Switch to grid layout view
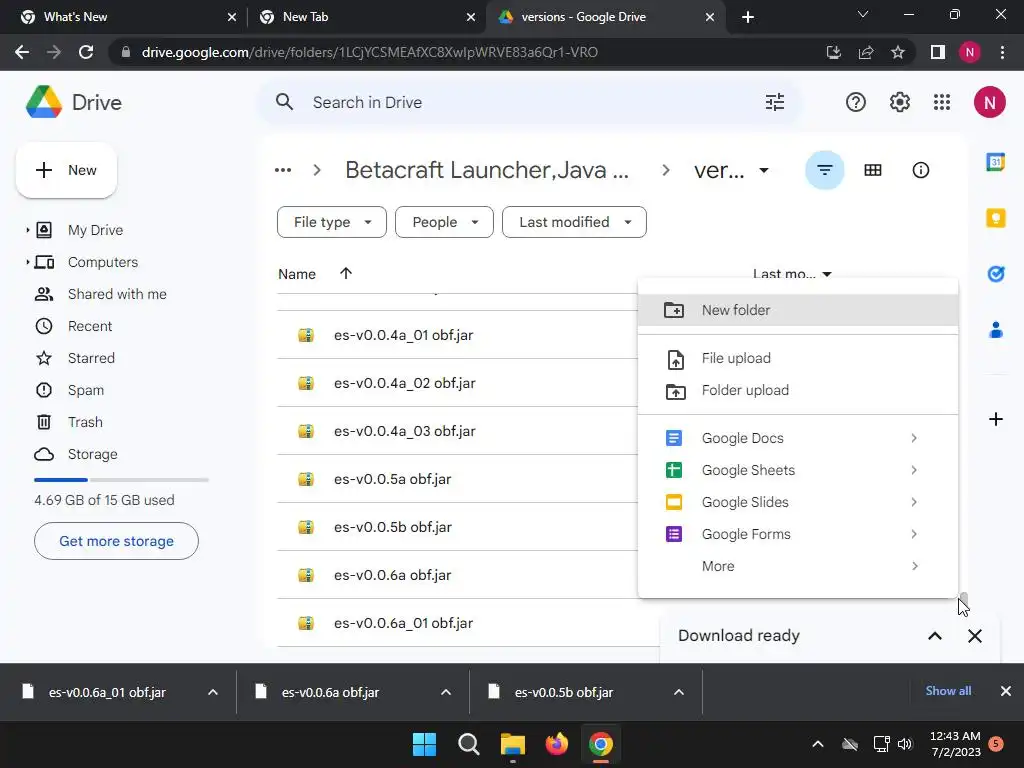 pyautogui.click(x=872, y=170)
